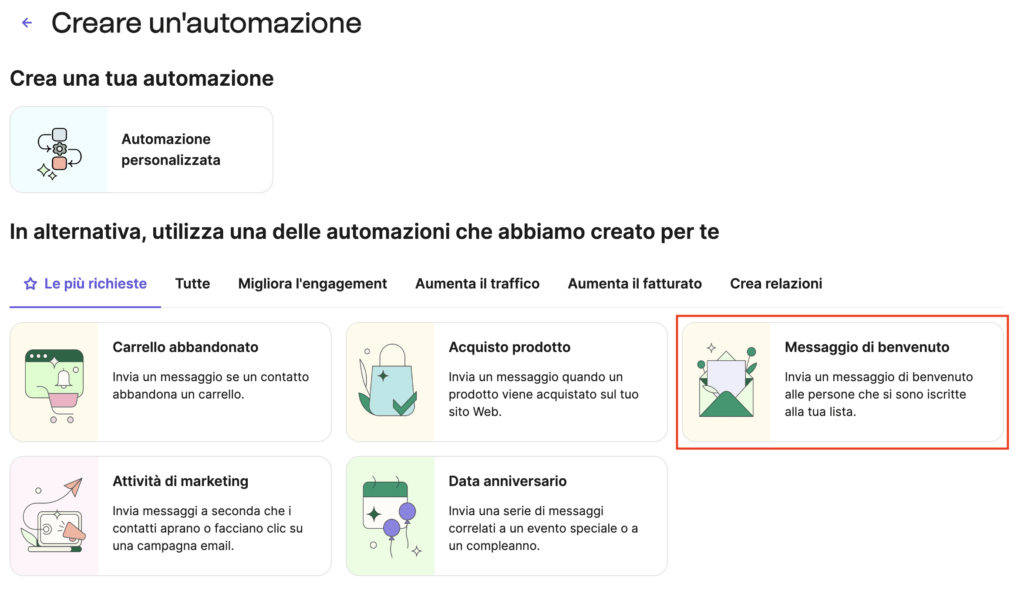The width and height of the screenshot is (1024, 590).
Task: Click the text 'alla tua lista.'
Action: 820,412
